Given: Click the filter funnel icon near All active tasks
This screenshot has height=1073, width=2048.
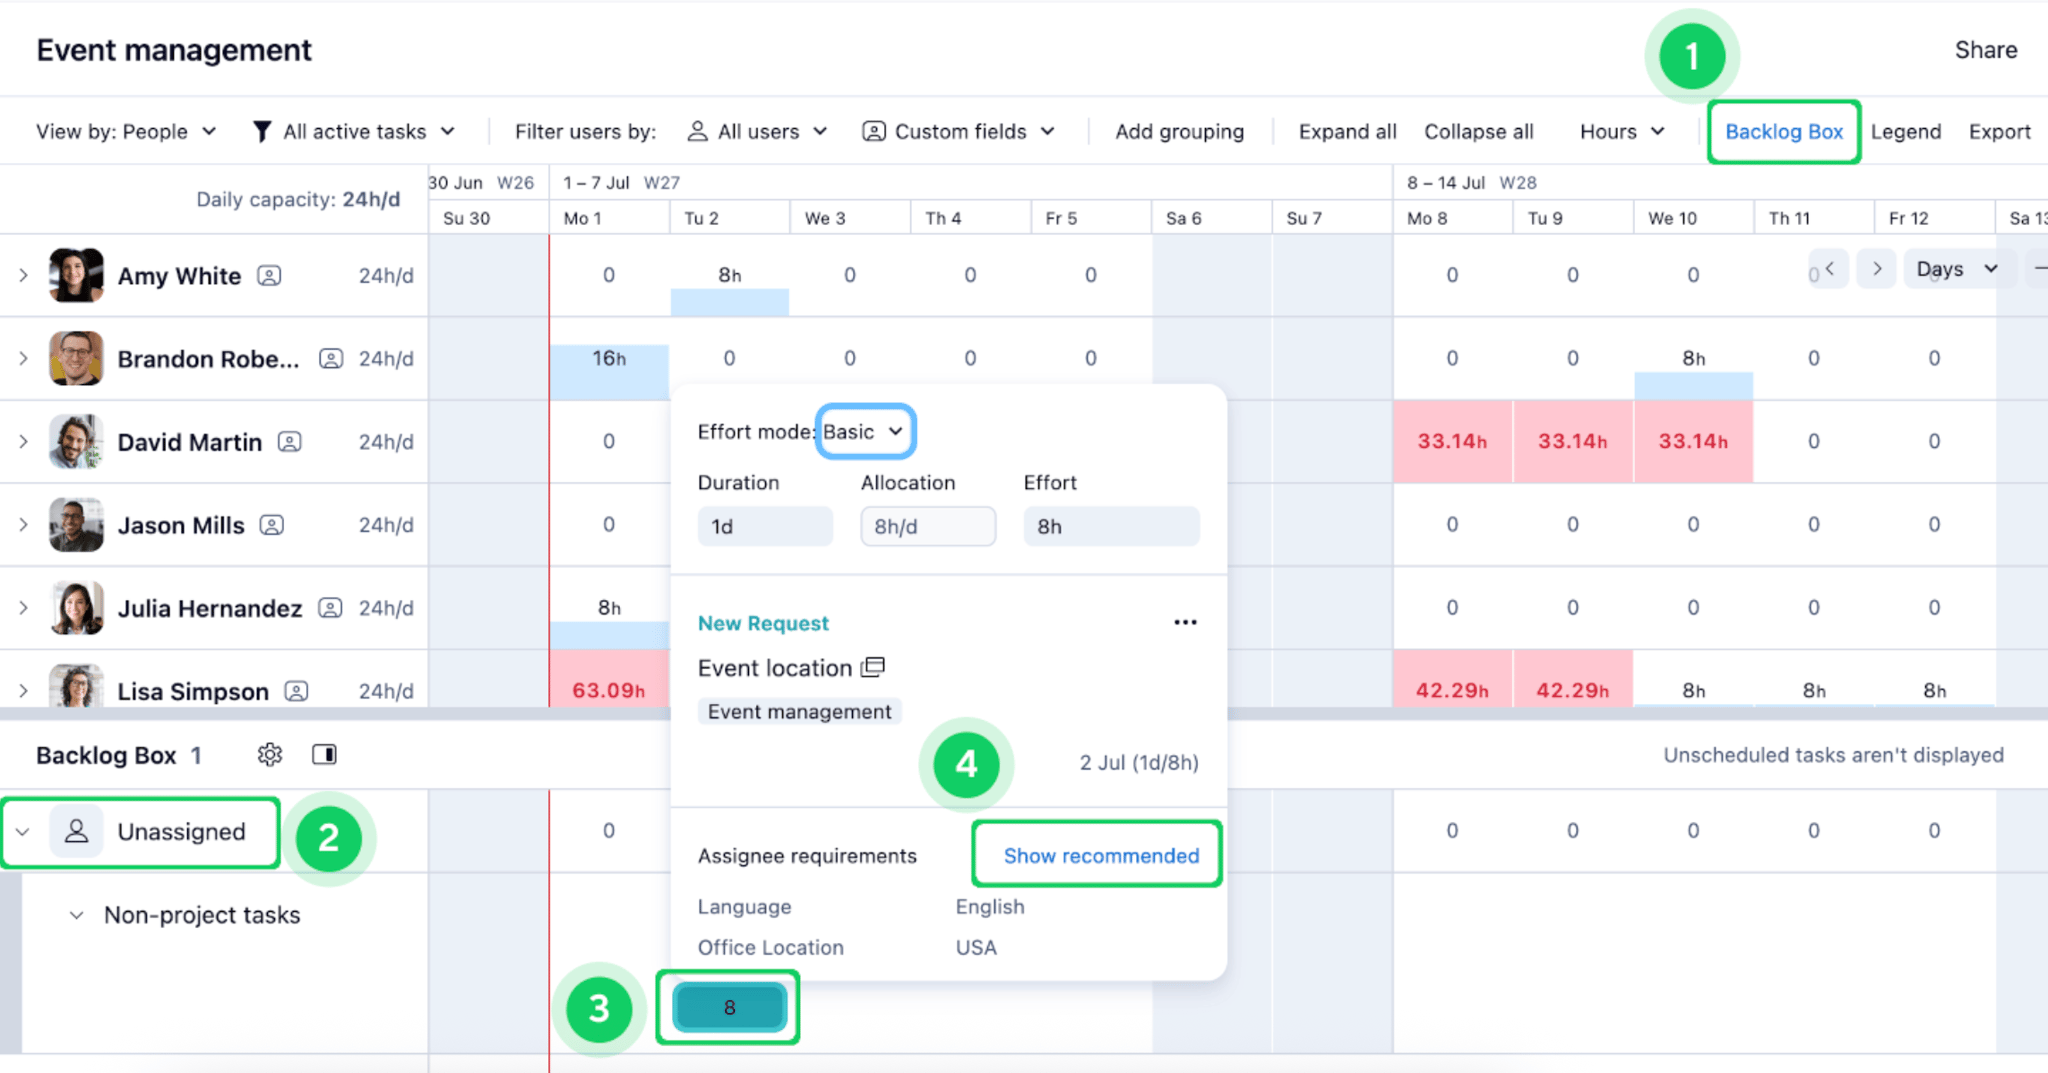Looking at the screenshot, I should [261, 130].
